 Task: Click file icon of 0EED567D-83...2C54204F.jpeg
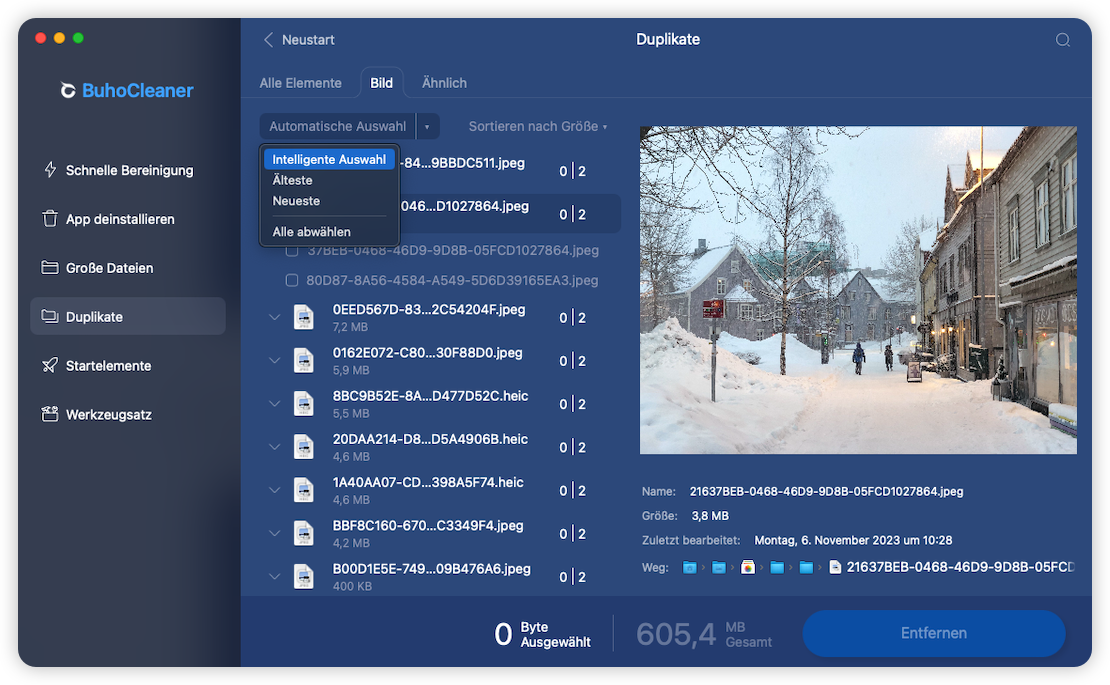[x=304, y=317]
